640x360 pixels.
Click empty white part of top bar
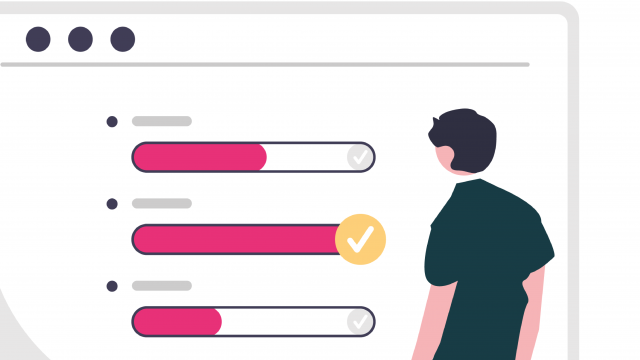coord(306,157)
